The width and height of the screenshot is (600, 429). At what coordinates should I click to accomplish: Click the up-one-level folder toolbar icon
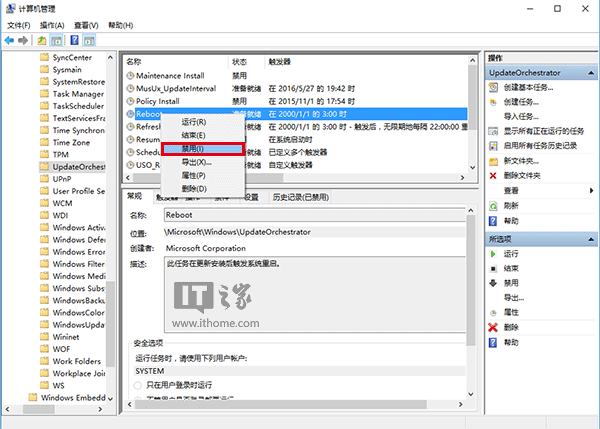pos(42,41)
